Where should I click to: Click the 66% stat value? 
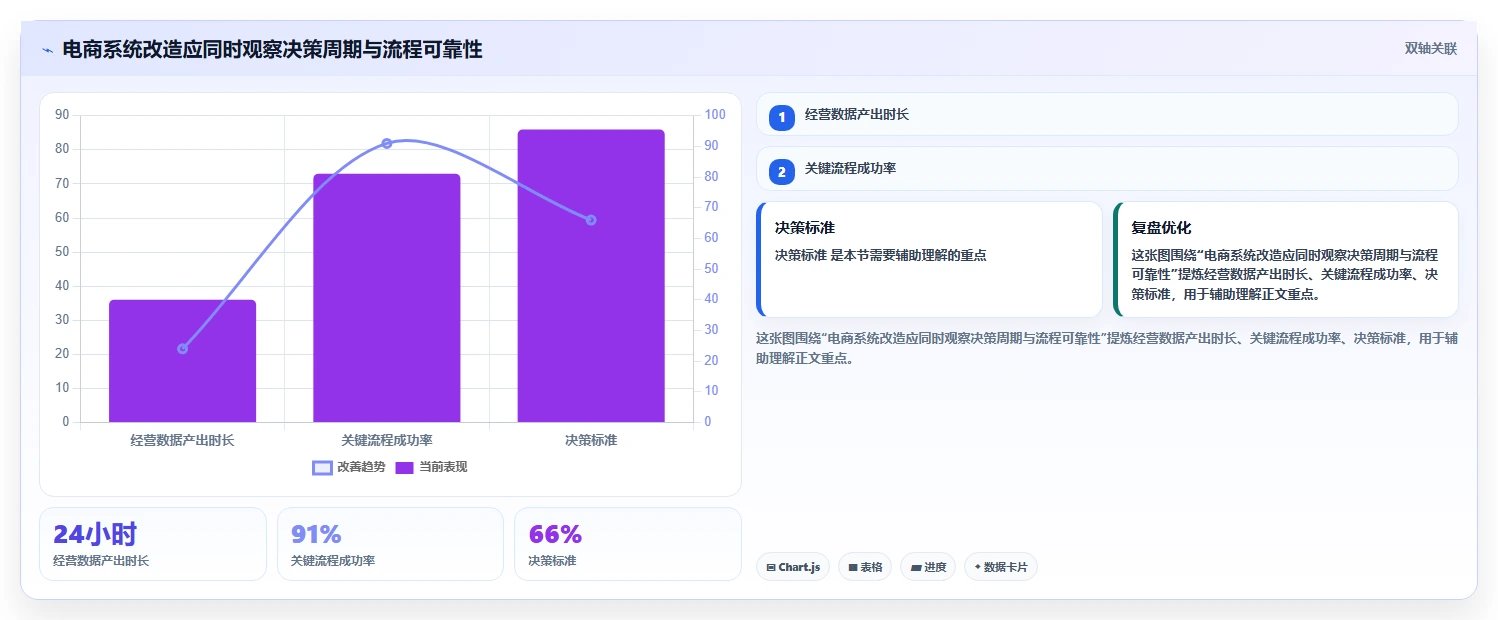[555, 534]
